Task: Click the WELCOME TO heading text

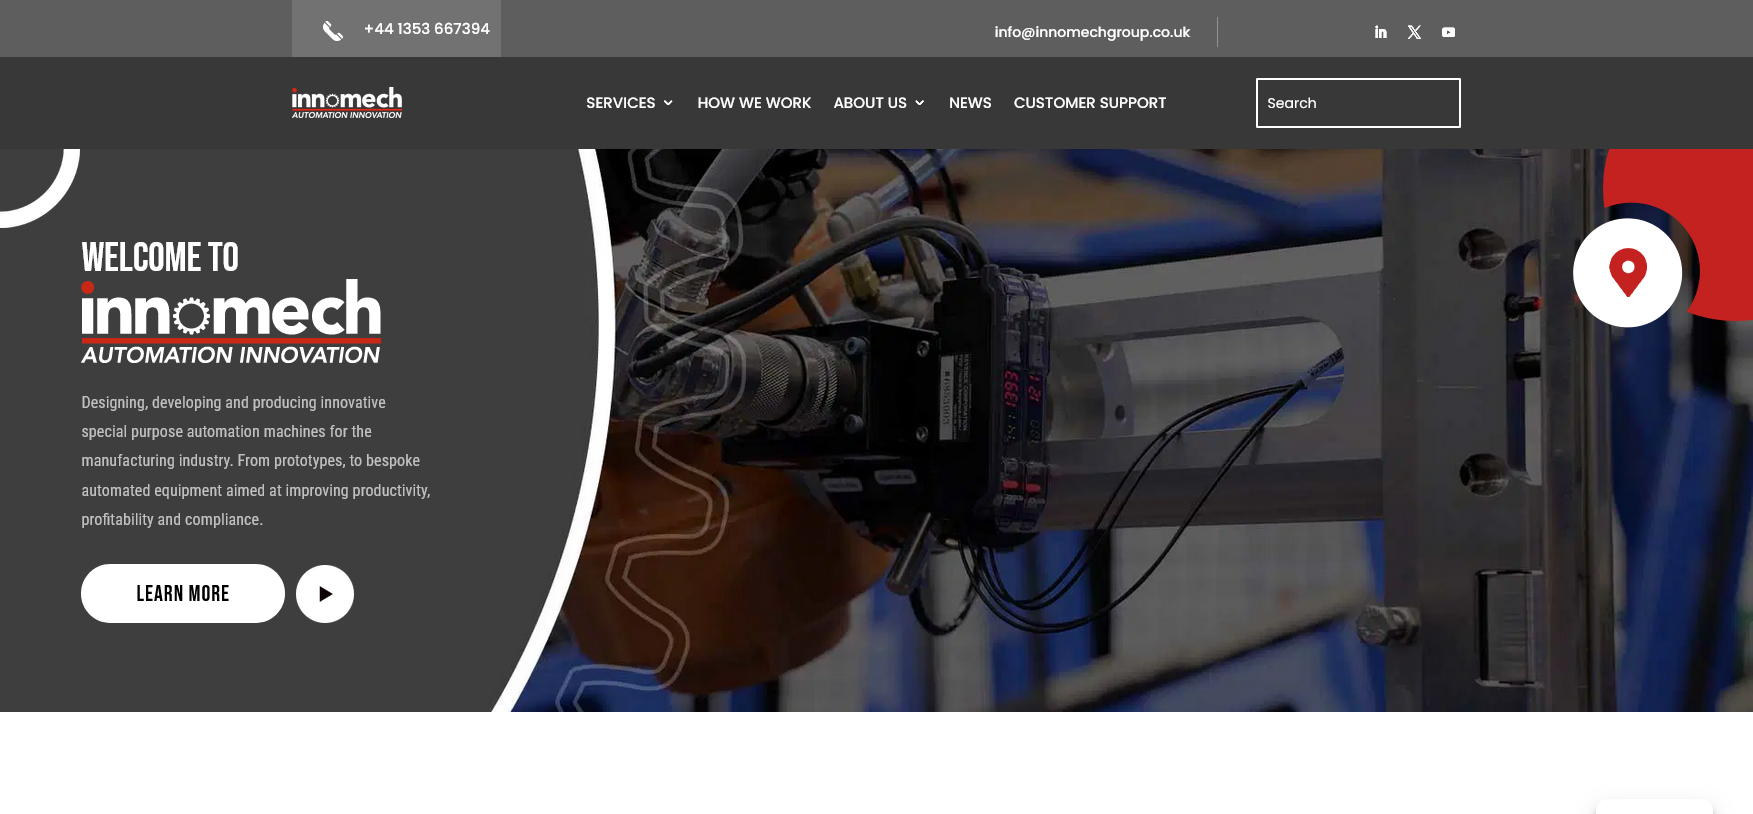Action: [x=160, y=258]
